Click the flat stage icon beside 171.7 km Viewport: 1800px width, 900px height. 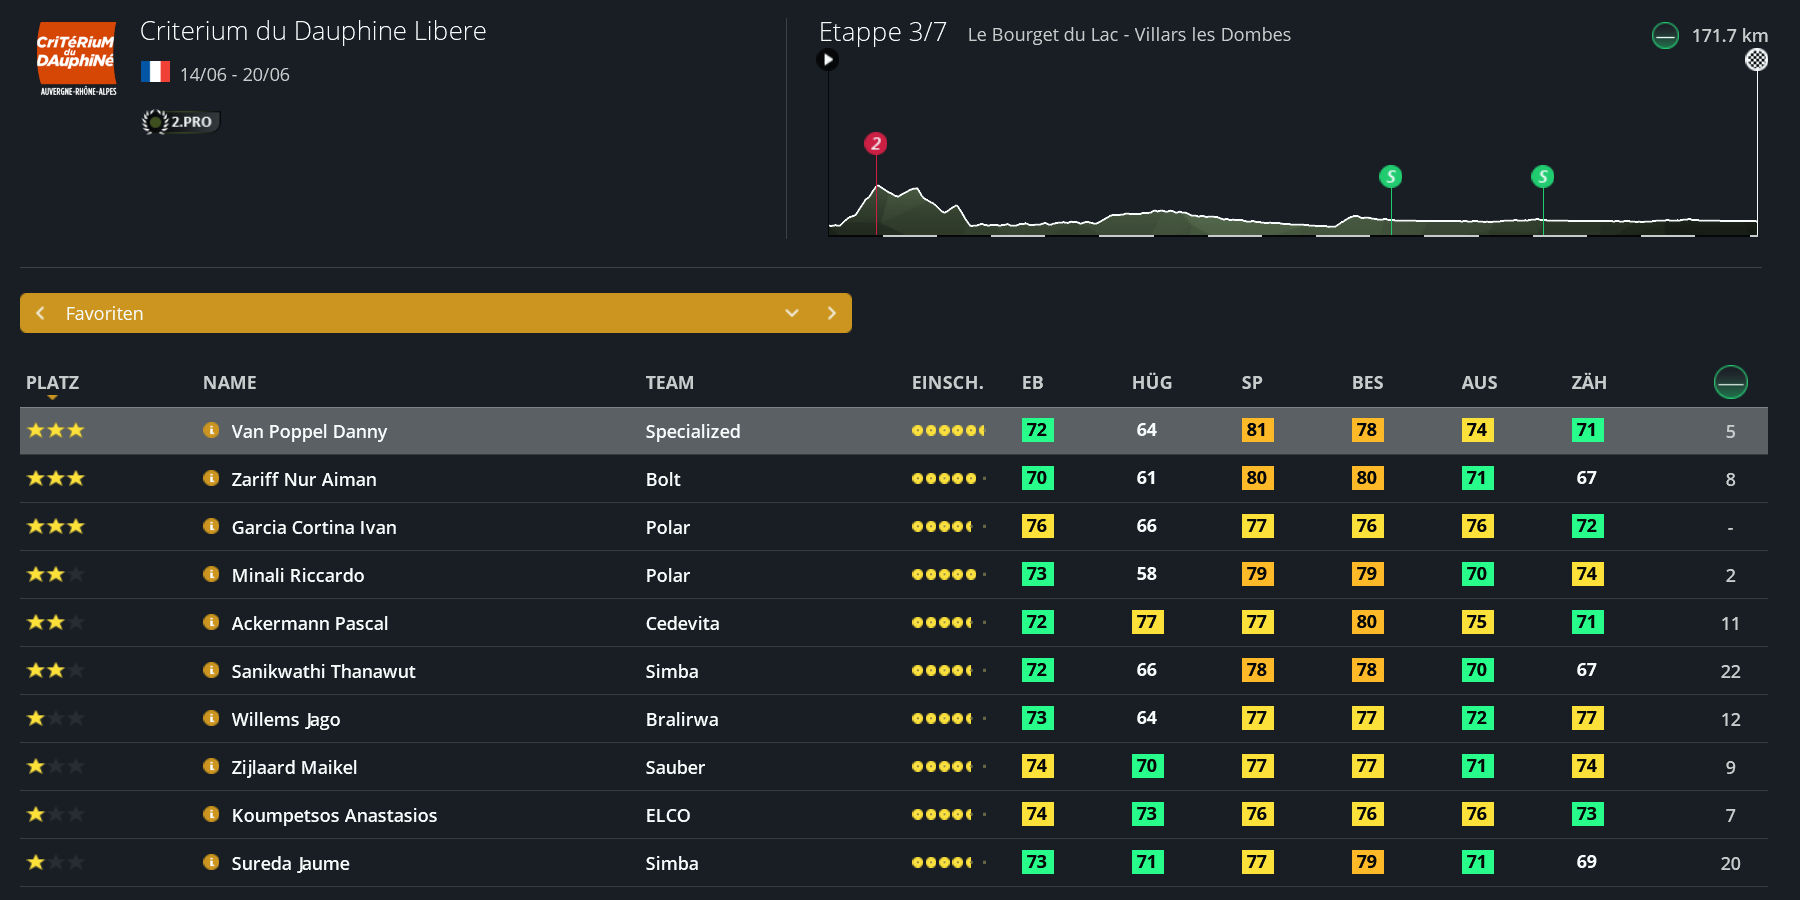[x=1665, y=36]
